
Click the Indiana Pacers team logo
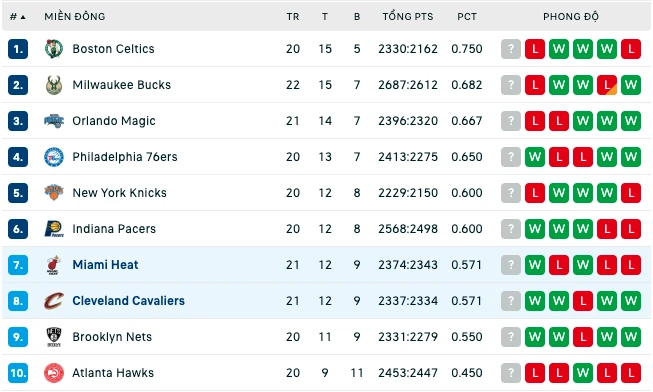tap(54, 229)
